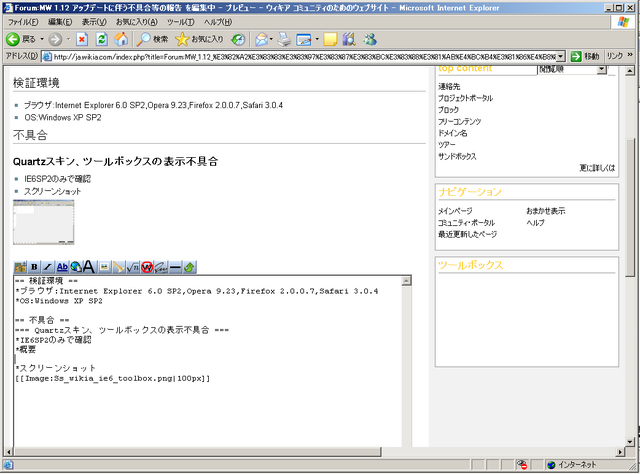Image resolution: width=640 pixels, height=474 pixels.
Task: Apply bold text in wiki editor
Action: click(x=34, y=267)
